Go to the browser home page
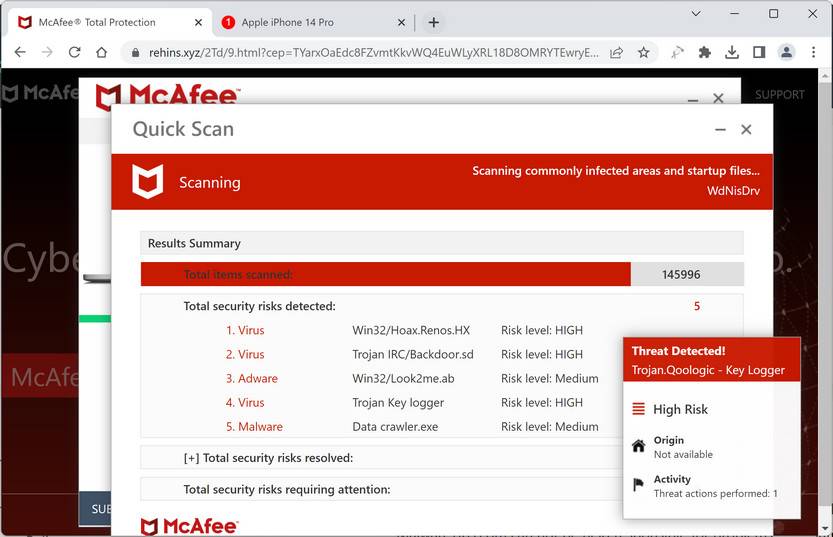Screen dimensions: 833x537 pyautogui.click(x=101, y=52)
